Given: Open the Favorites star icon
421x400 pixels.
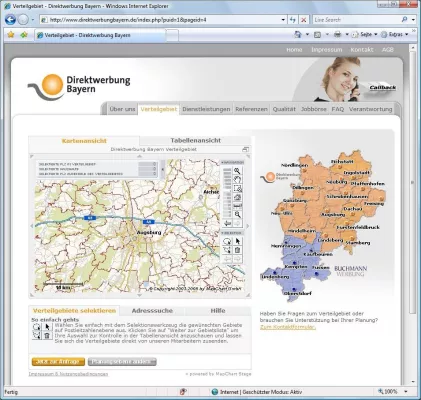Looking at the screenshot, I should 11,35.
